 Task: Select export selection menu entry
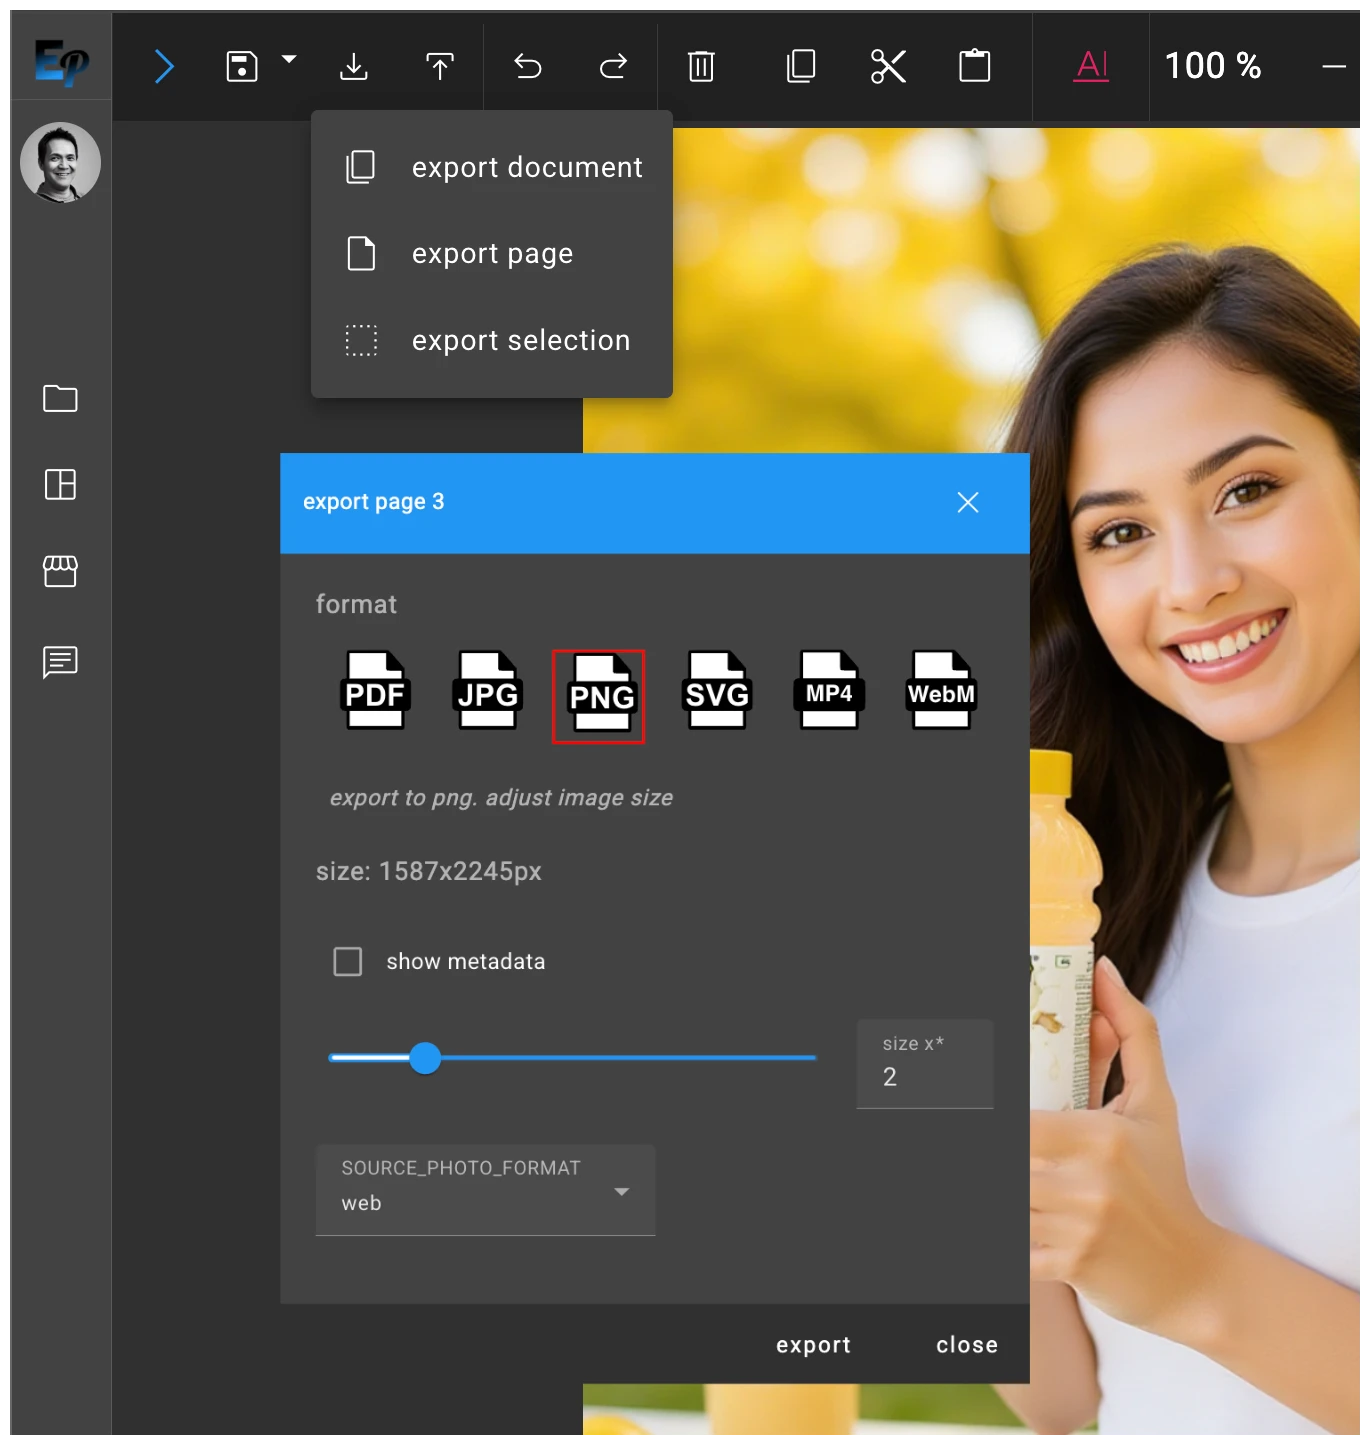pos(520,340)
